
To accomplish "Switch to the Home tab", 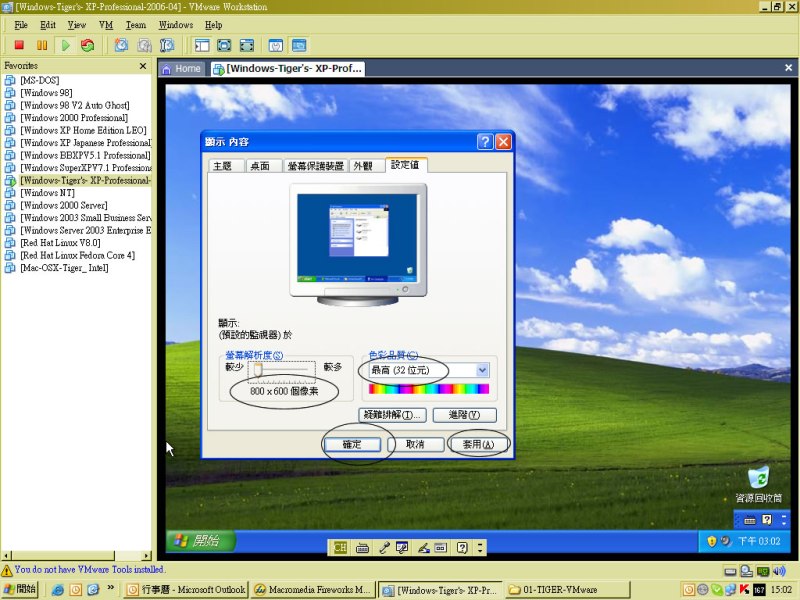I will pos(182,68).
